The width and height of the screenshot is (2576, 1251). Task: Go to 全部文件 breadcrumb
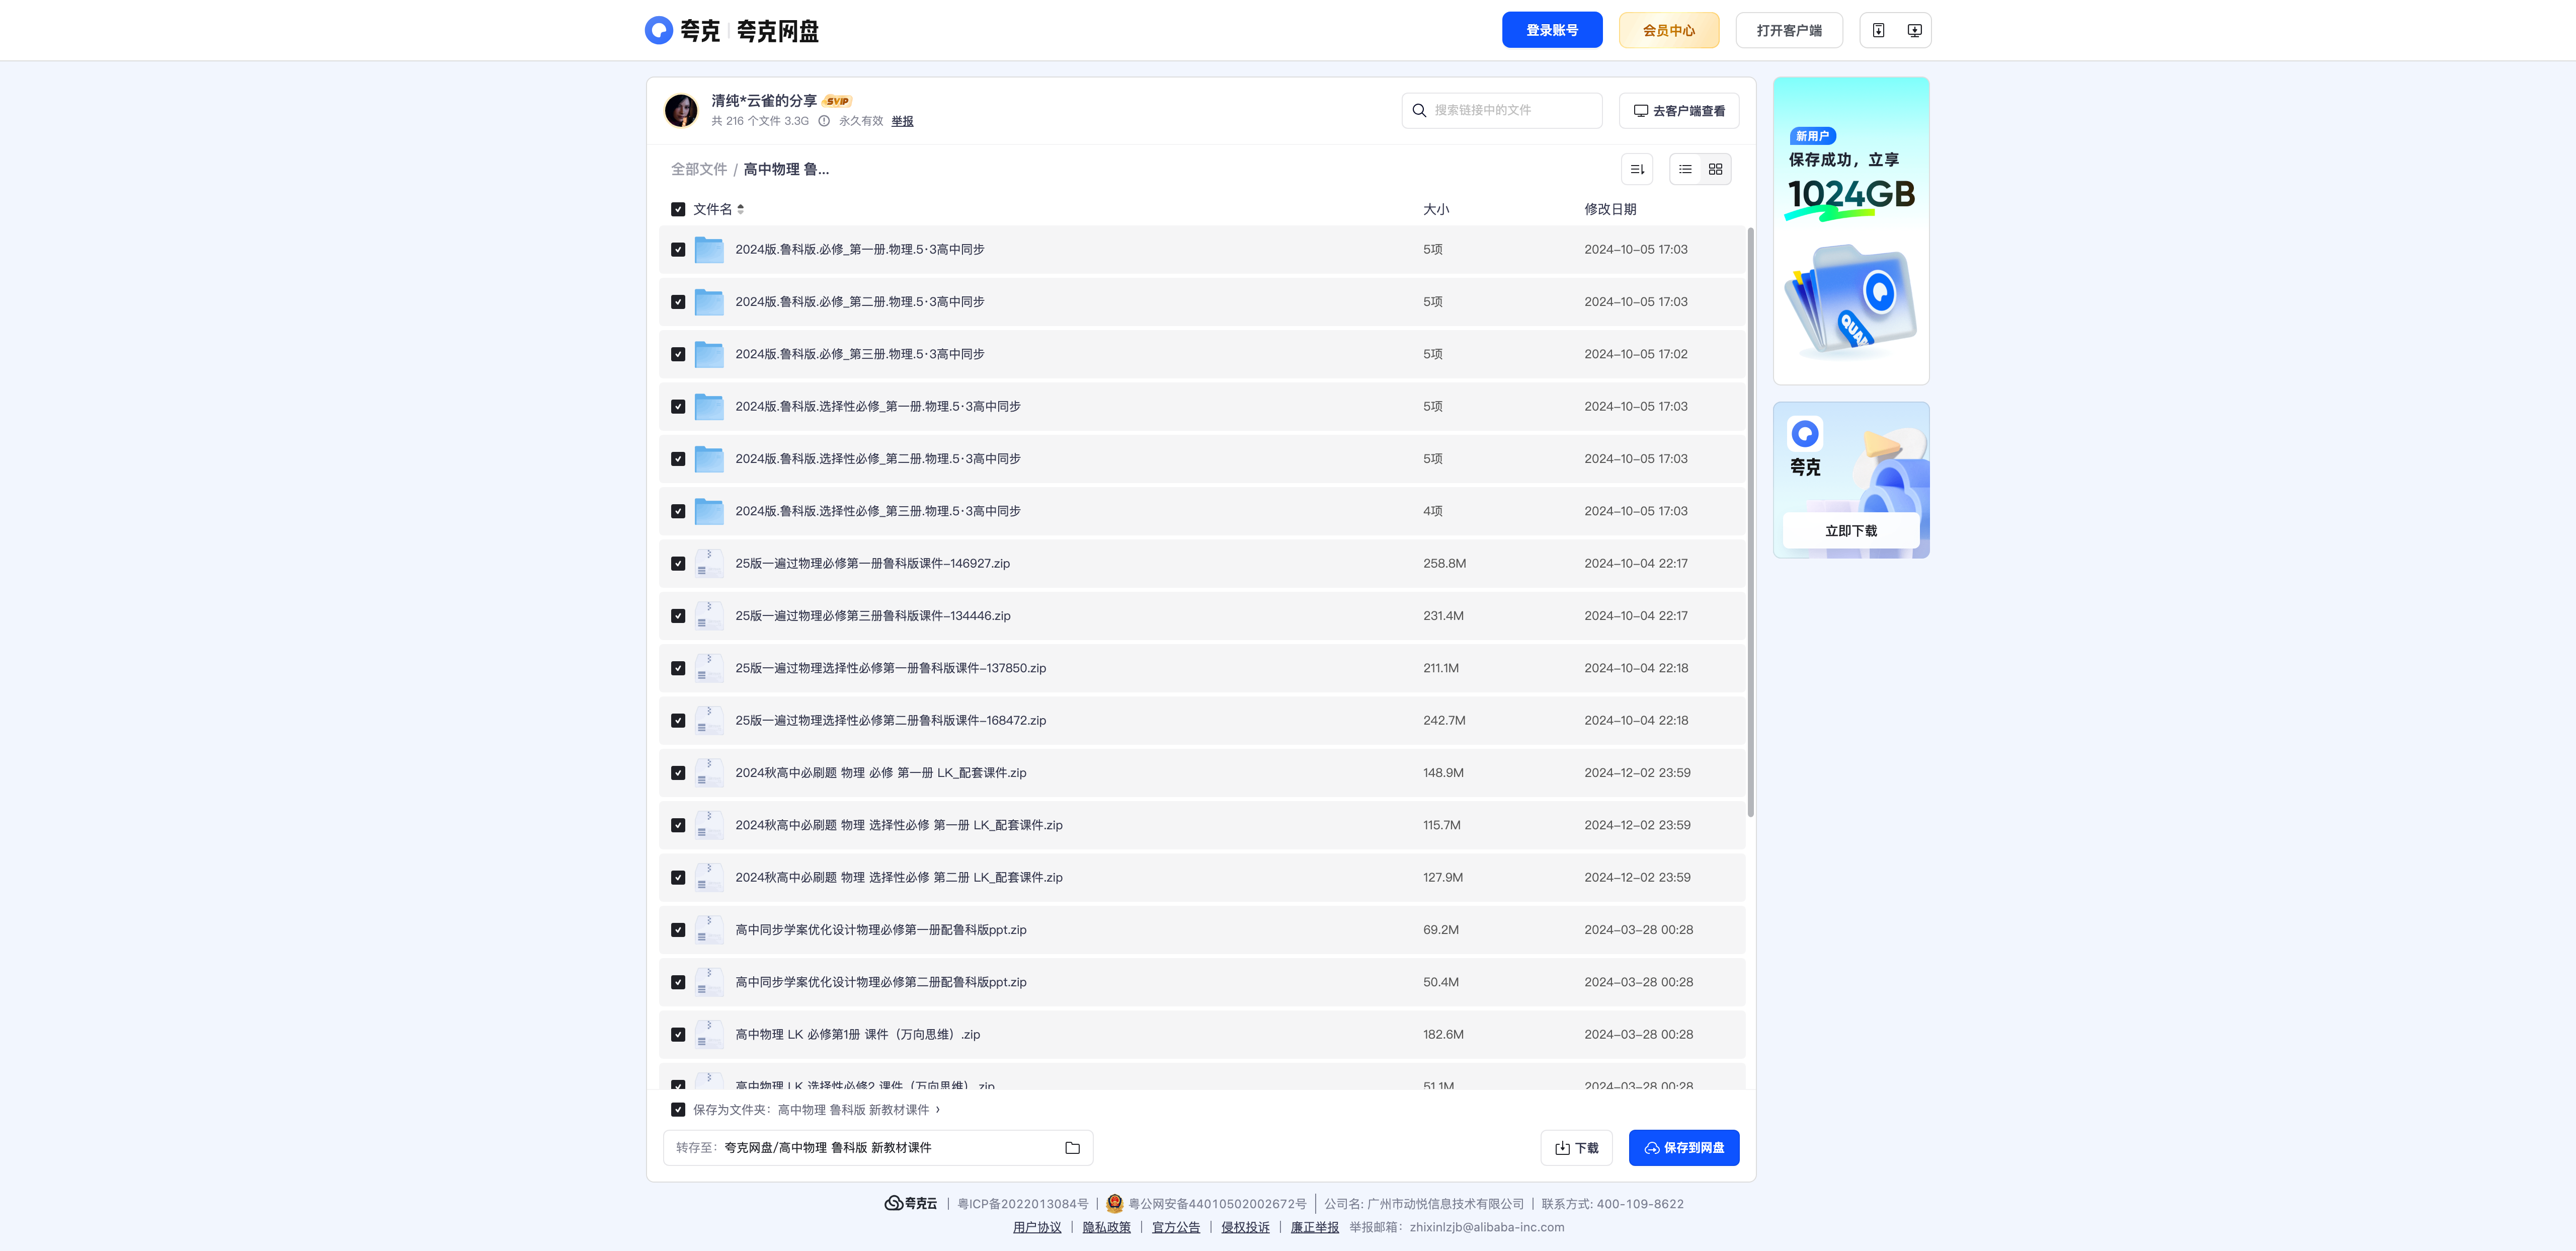[698, 169]
